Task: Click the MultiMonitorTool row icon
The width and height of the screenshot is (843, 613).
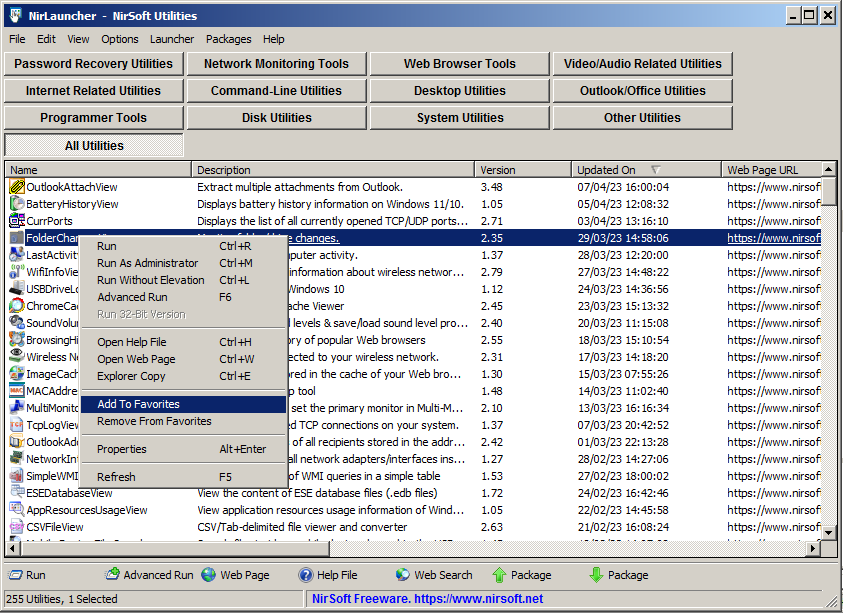Action: click(x=17, y=408)
